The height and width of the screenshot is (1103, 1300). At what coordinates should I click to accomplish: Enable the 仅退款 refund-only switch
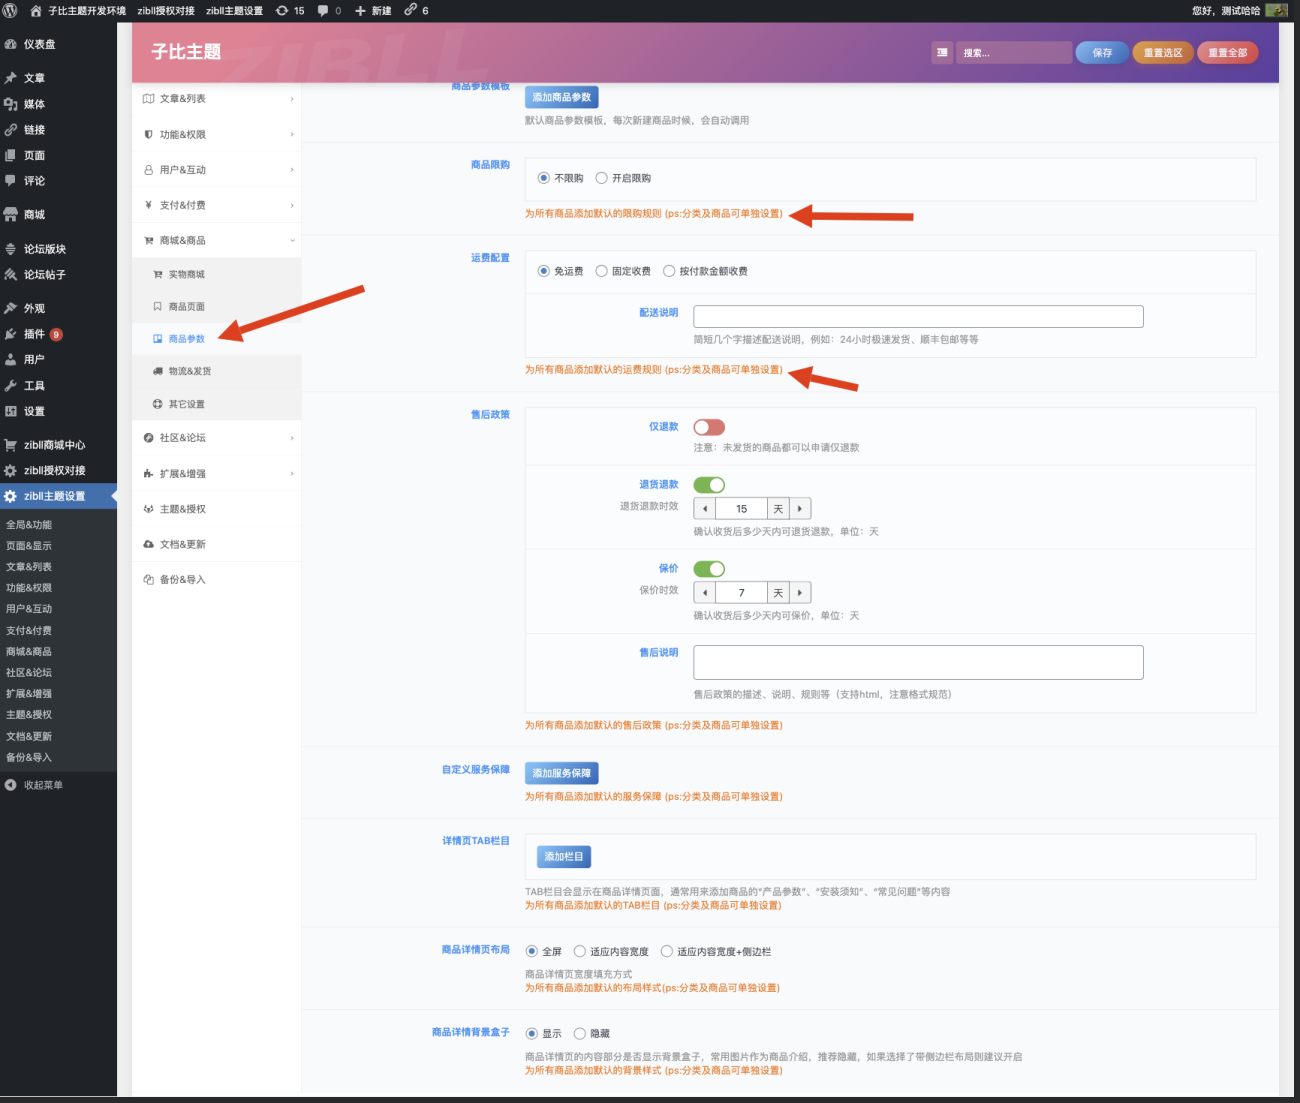click(709, 427)
